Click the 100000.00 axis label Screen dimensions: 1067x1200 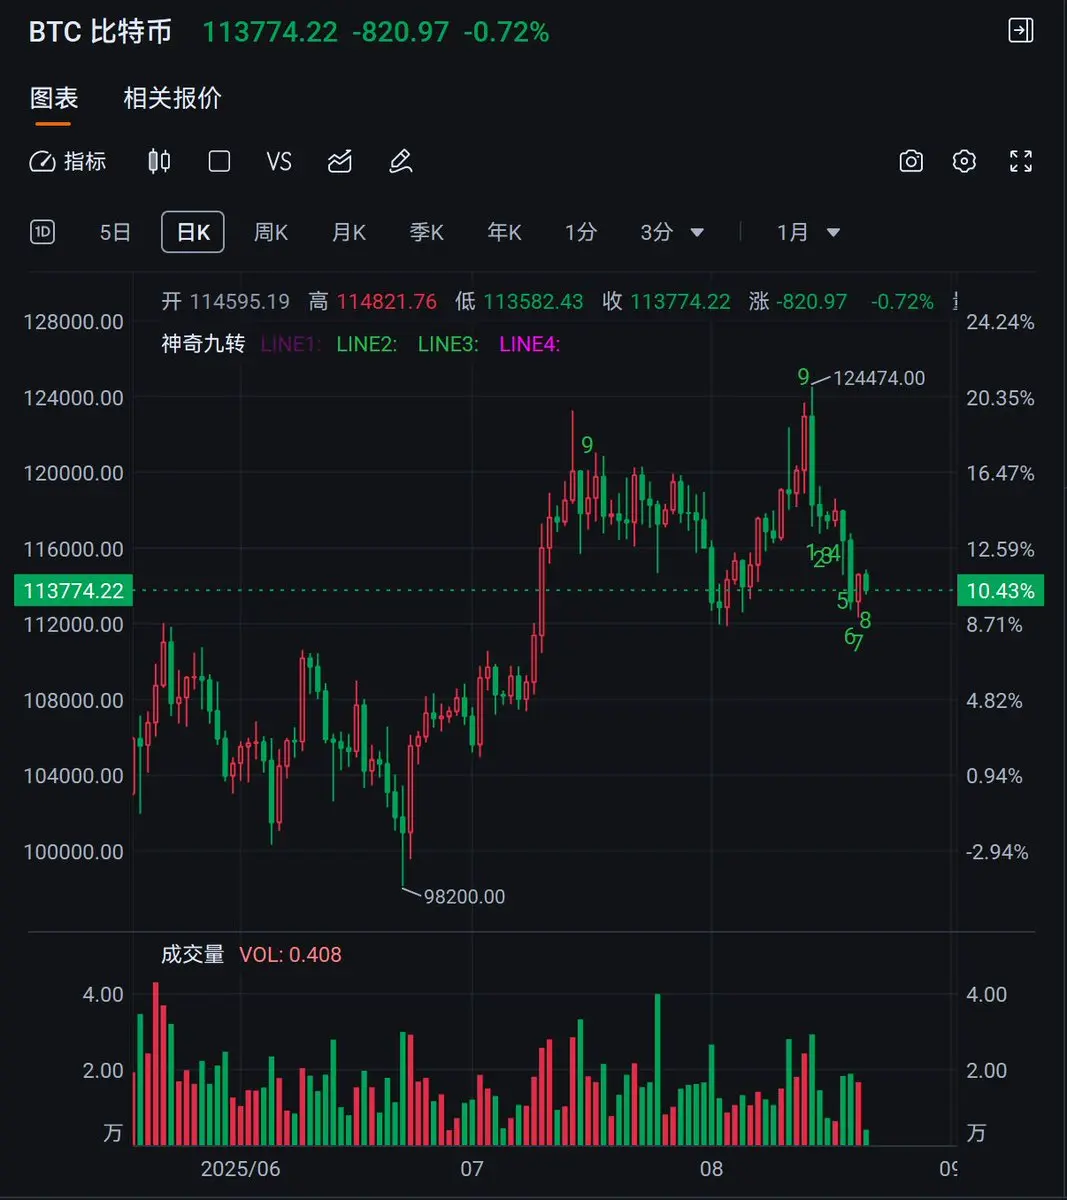[74, 852]
